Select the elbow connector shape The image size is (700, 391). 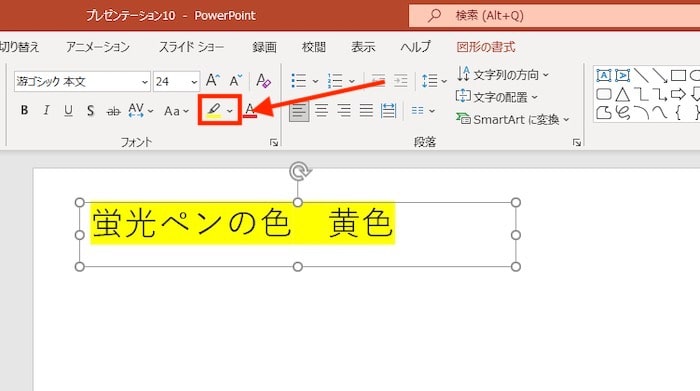point(641,94)
